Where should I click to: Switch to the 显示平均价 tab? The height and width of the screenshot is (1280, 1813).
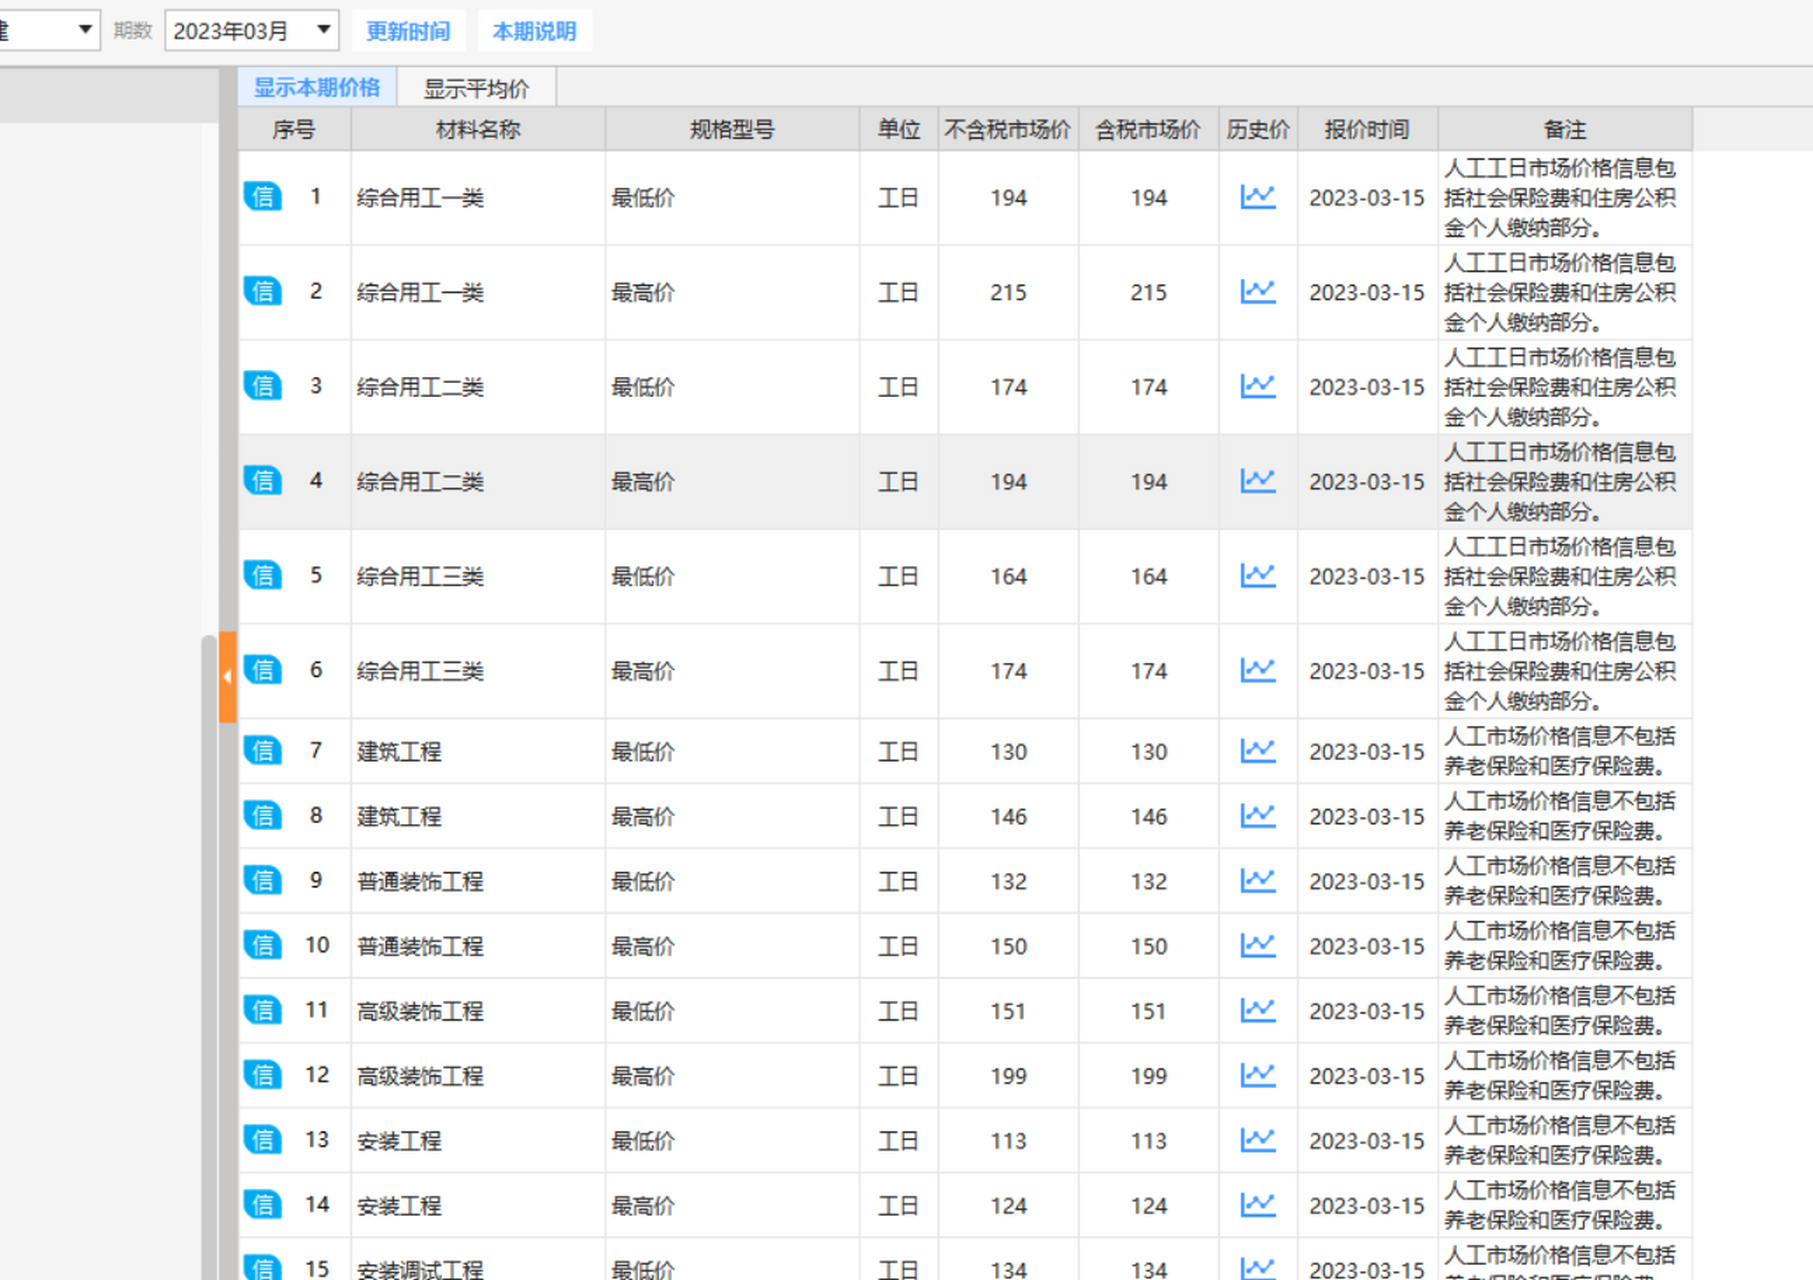pos(476,89)
